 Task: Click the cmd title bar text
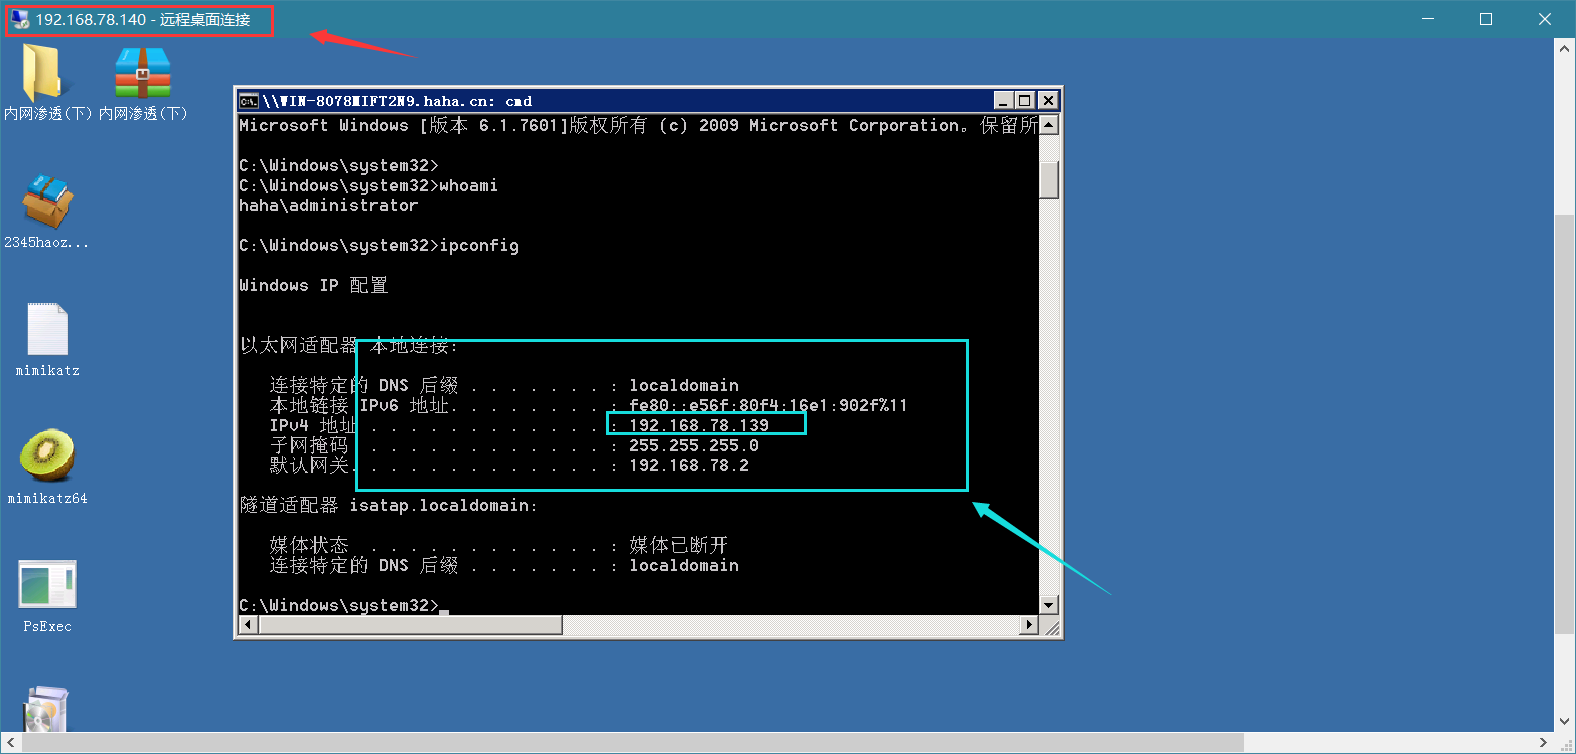(397, 101)
